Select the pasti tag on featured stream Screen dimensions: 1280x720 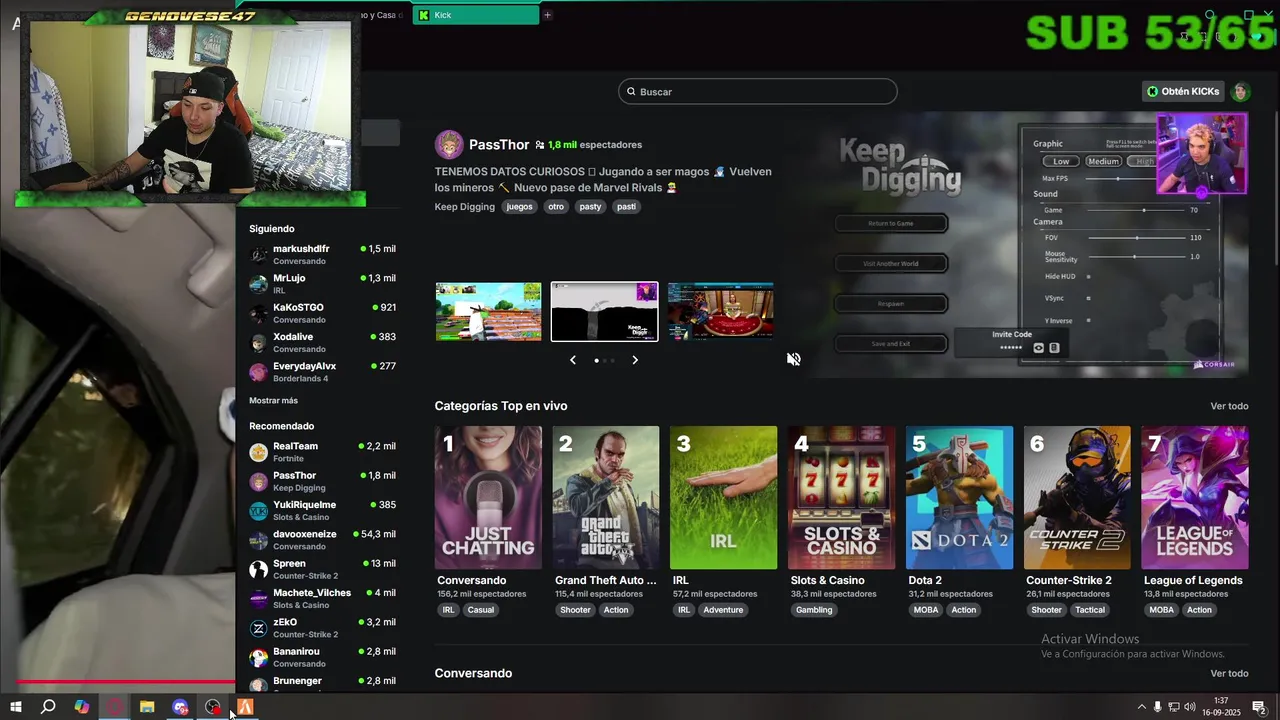pyautogui.click(x=626, y=207)
